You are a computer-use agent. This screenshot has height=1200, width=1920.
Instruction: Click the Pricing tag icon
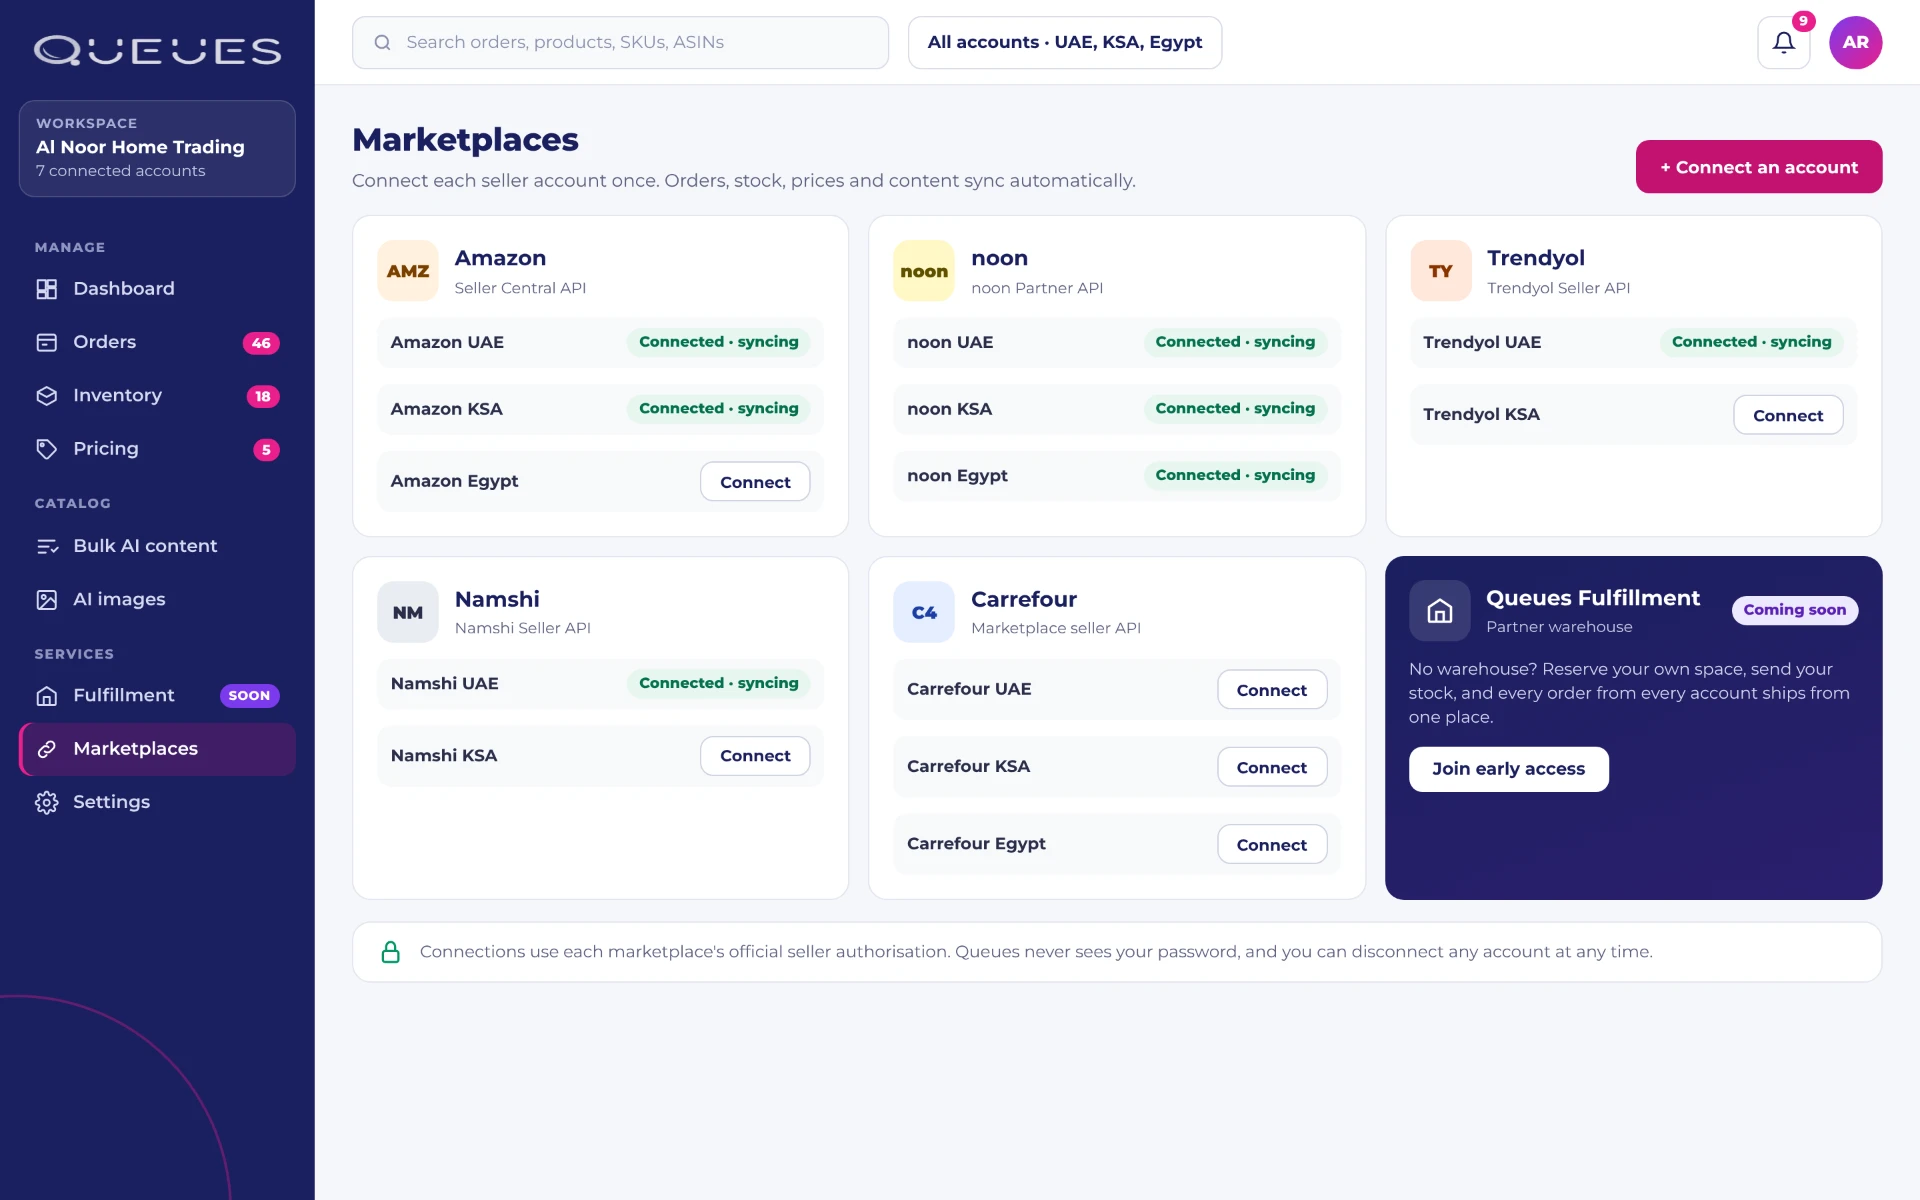(47, 449)
